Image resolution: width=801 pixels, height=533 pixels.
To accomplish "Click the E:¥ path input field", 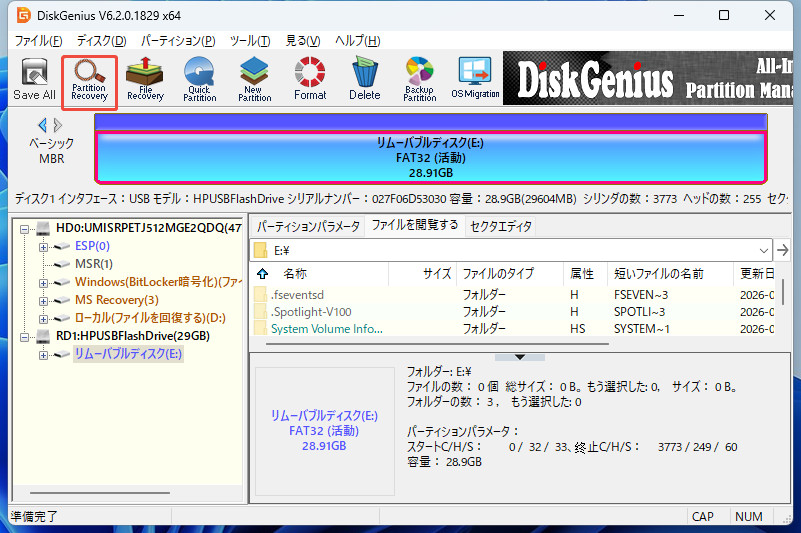I will pos(511,250).
